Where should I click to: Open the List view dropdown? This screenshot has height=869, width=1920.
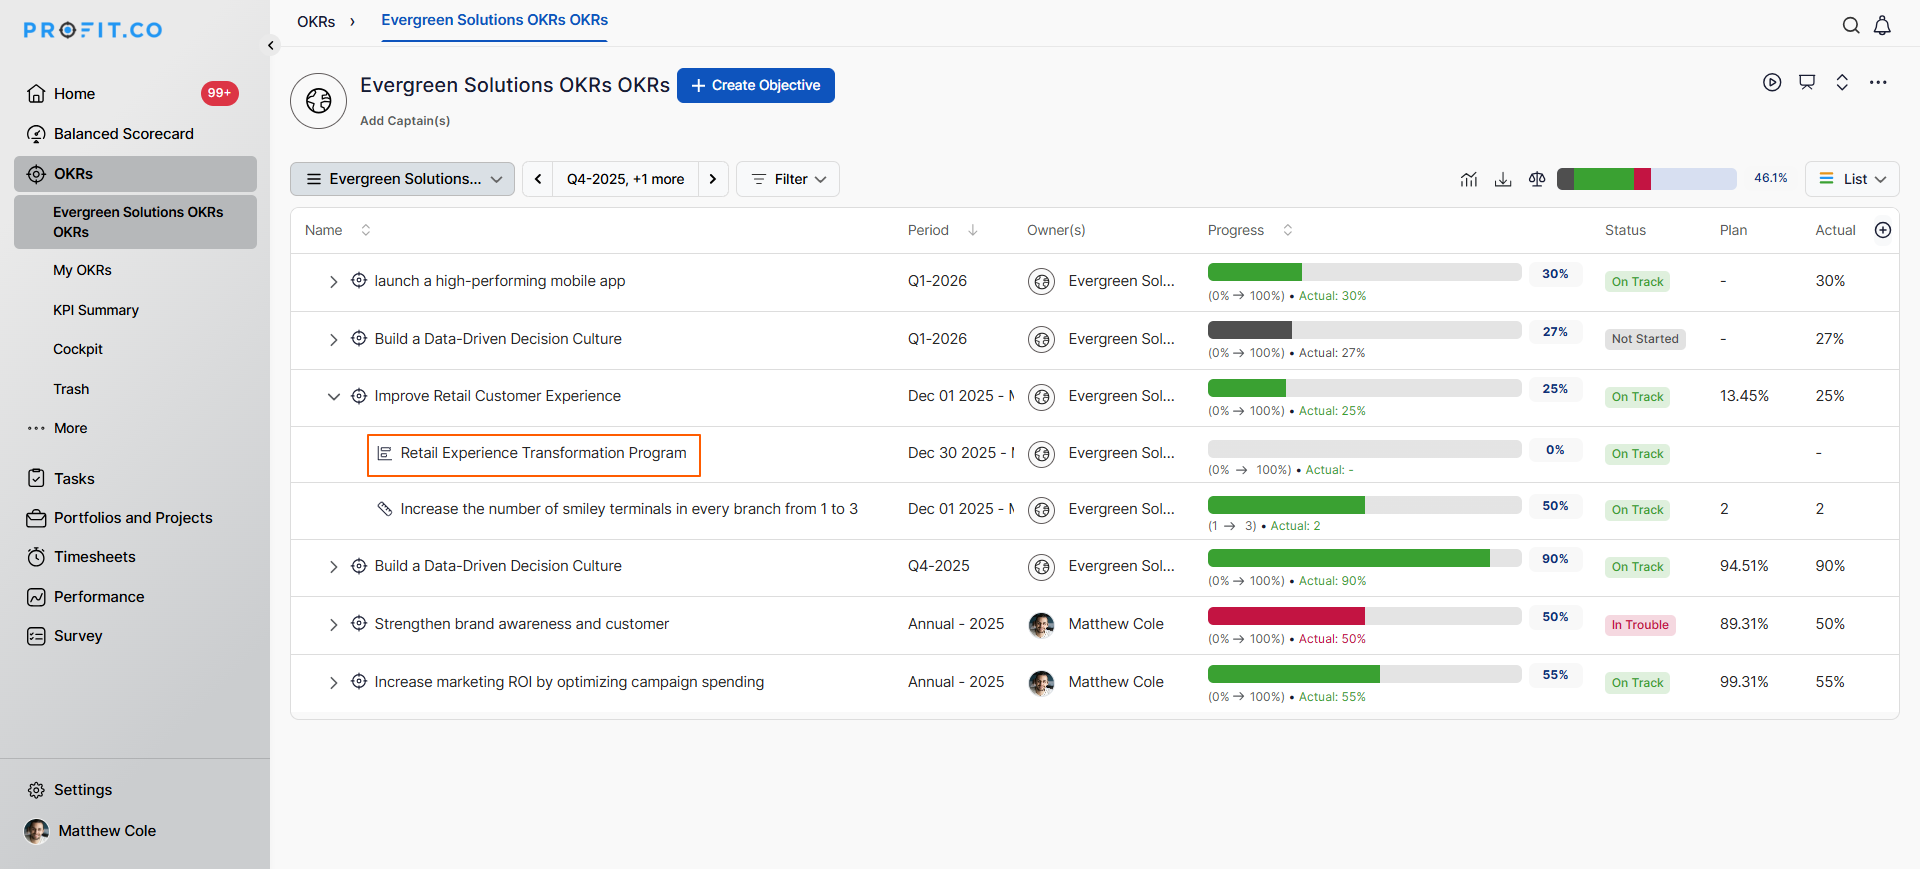pos(1852,179)
